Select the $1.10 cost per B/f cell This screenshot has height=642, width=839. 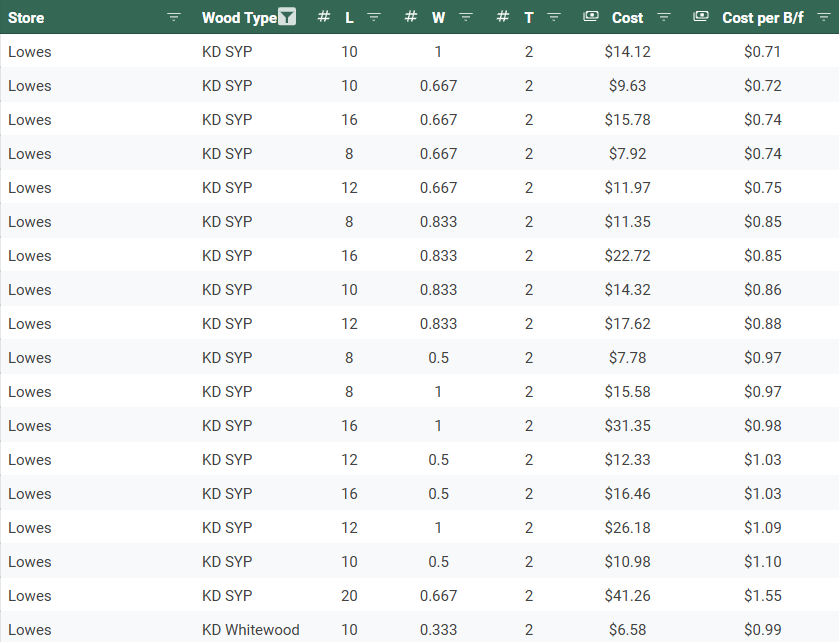(762, 562)
